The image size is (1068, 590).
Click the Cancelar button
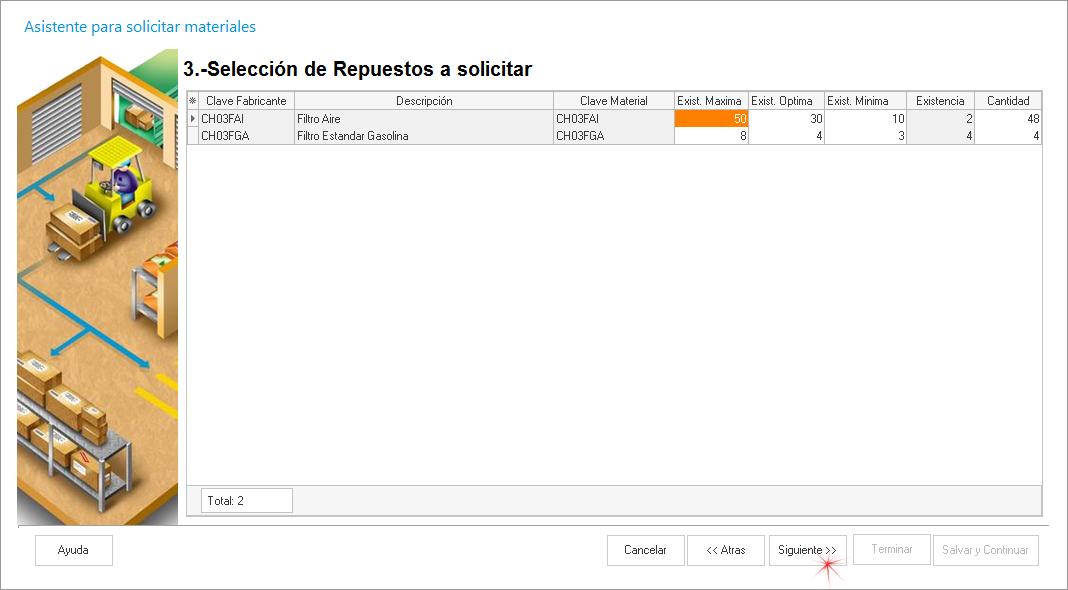[x=645, y=550]
